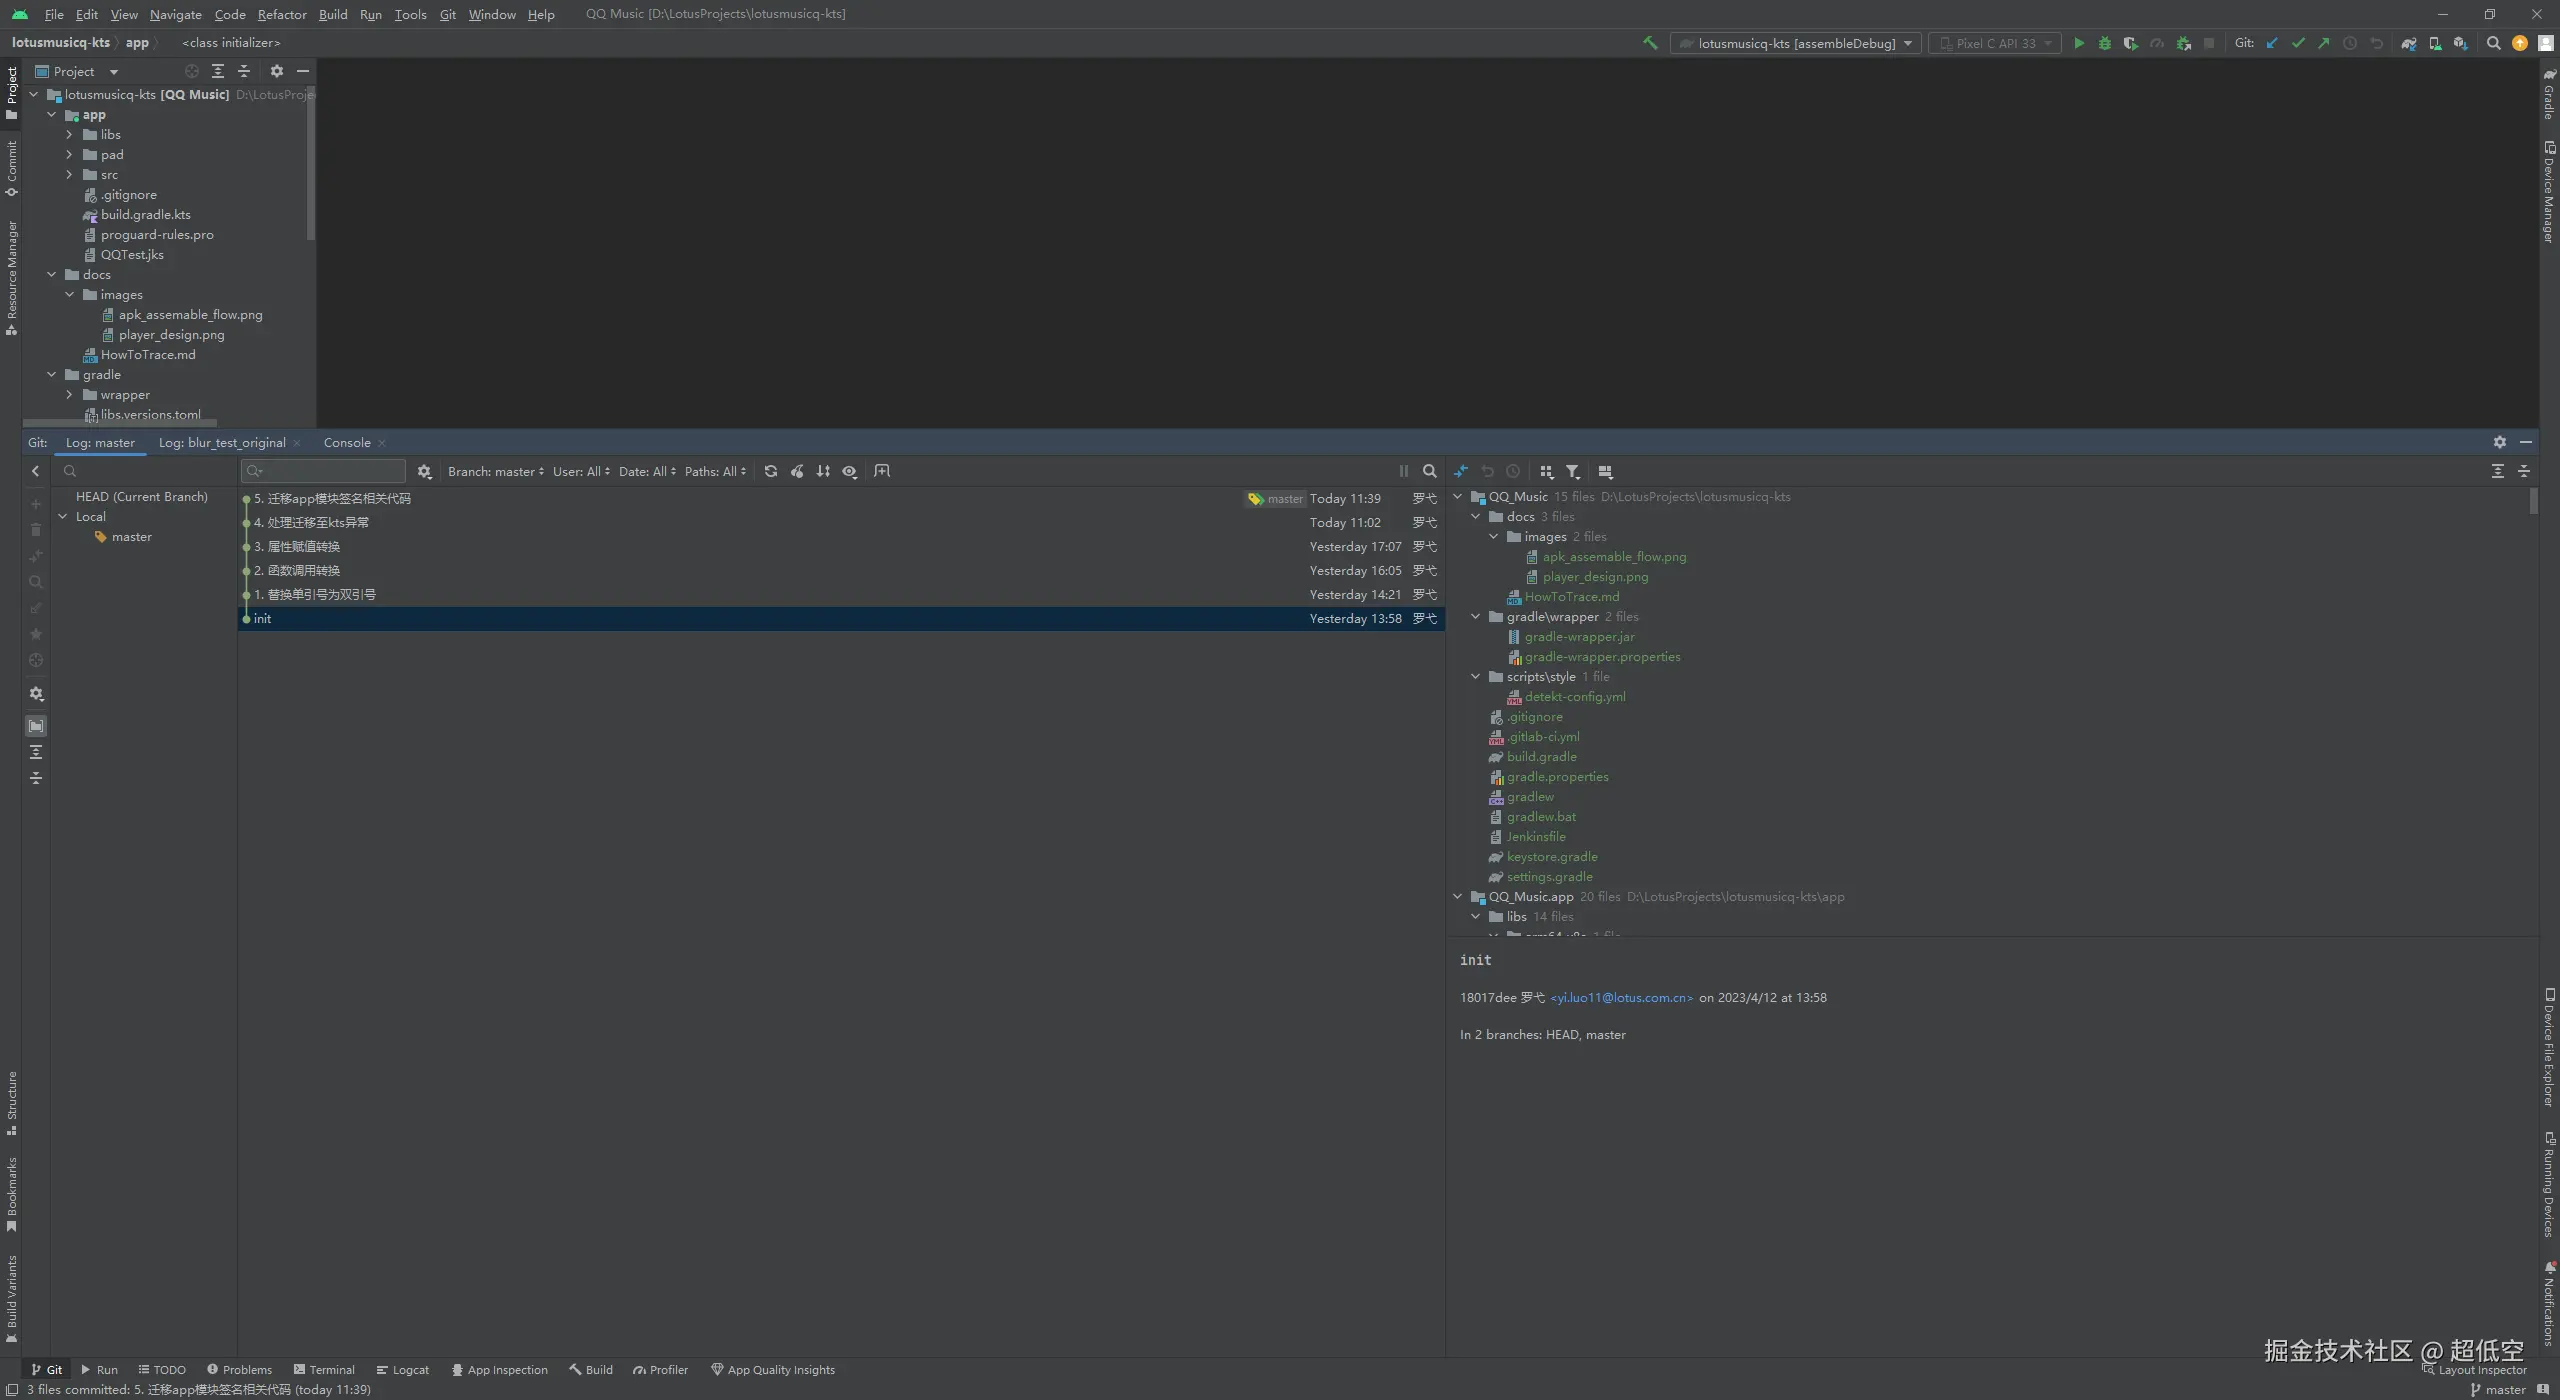The image size is (2560, 1400).
Task: Toggle IntelliSort in the Git log toolbar
Action: pyautogui.click(x=823, y=471)
